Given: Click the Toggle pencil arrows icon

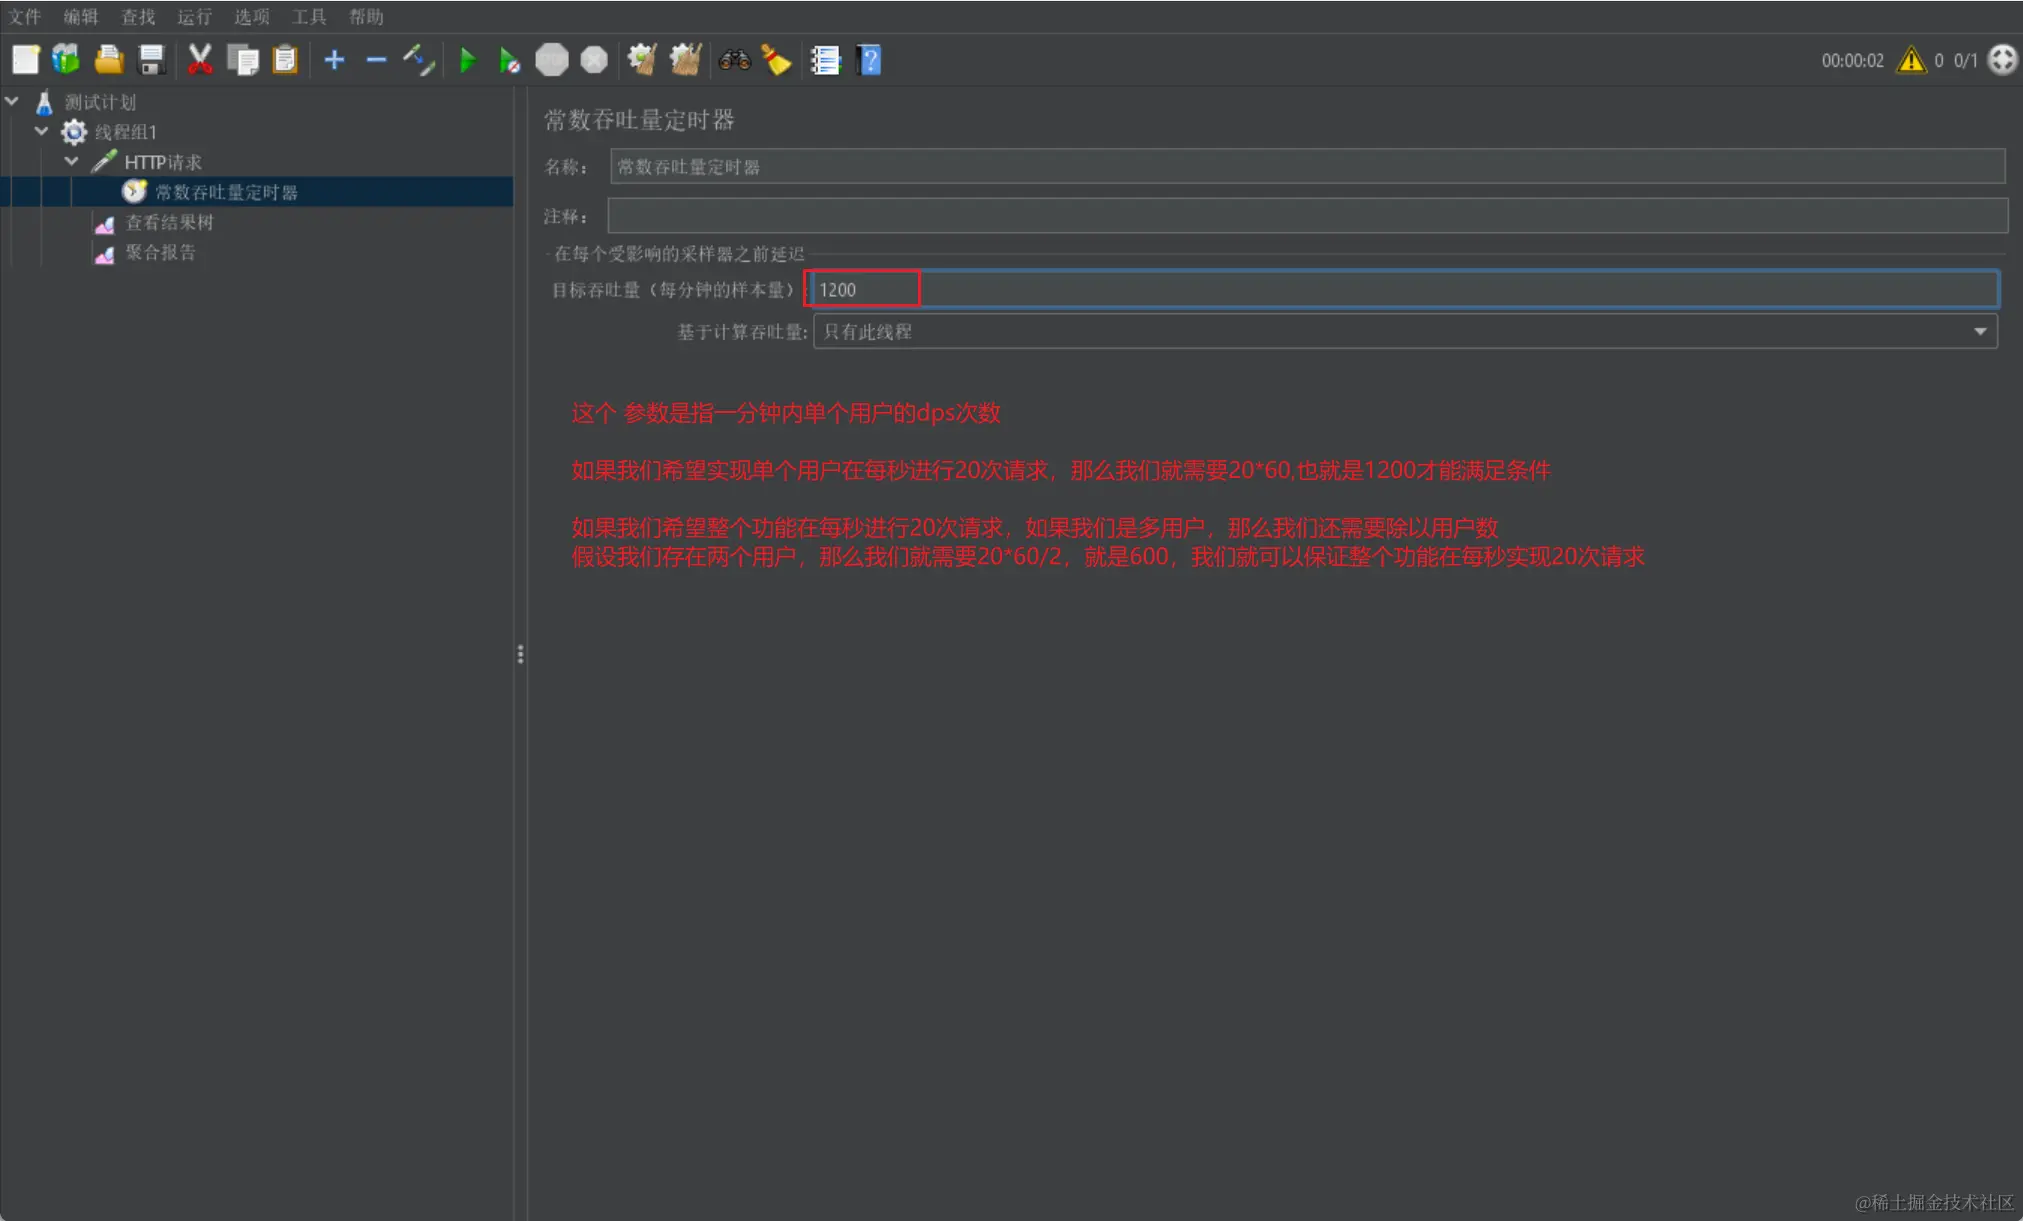Looking at the screenshot, I should (x=419, y=60).
